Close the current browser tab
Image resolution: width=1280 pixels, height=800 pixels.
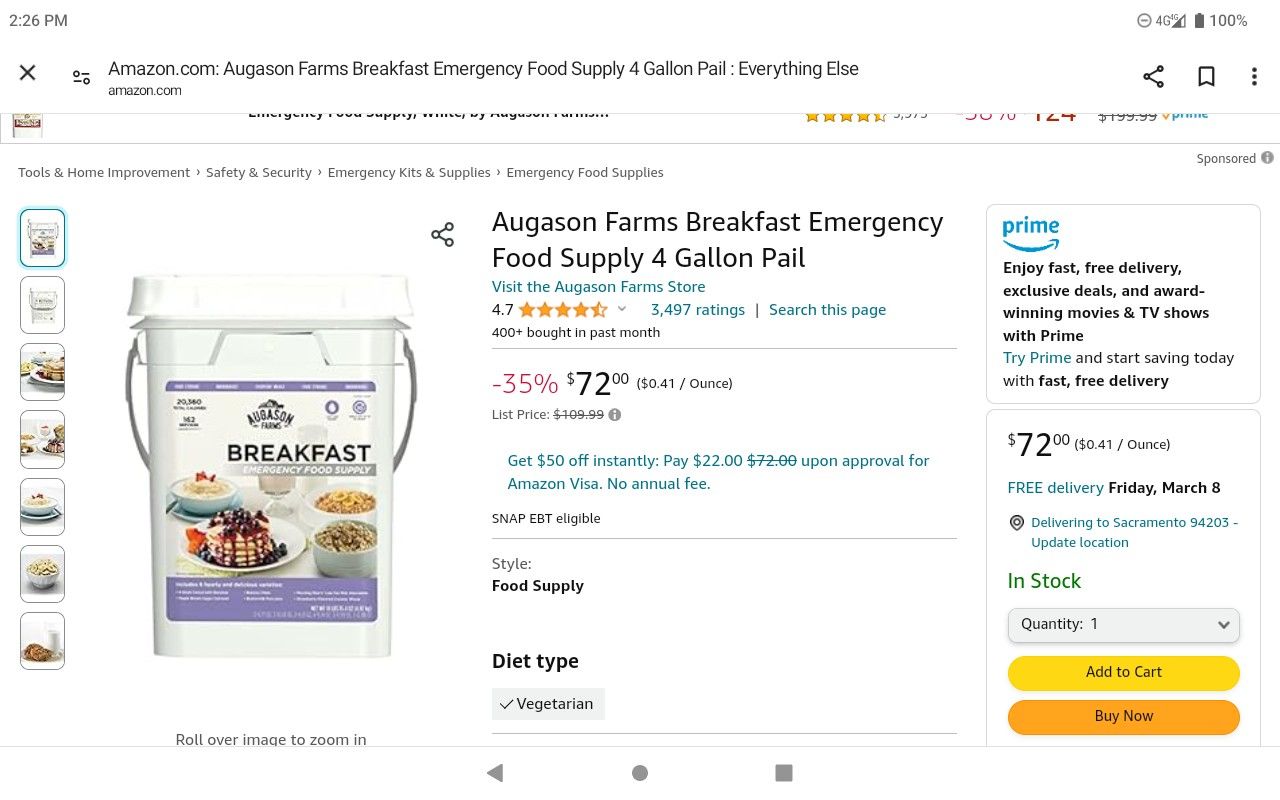[x=27, y=72]
